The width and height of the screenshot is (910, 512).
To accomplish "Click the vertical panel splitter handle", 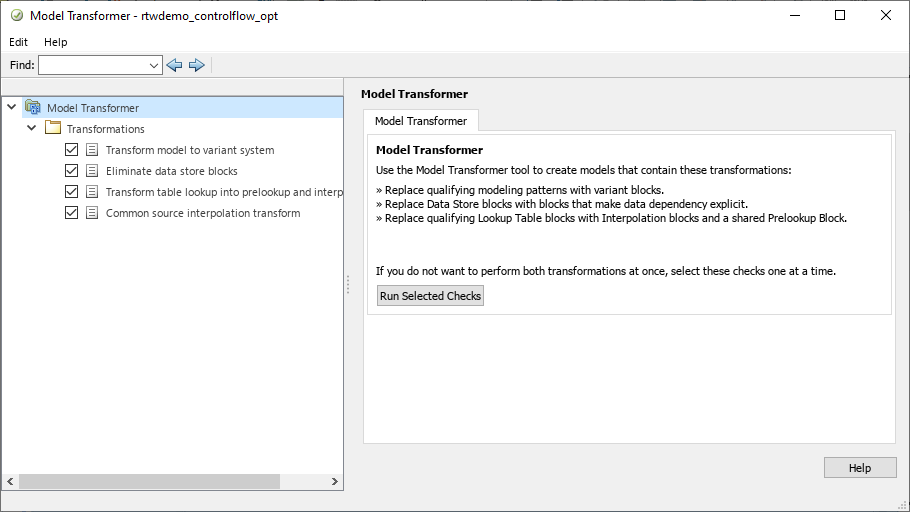I will (348, 284).
